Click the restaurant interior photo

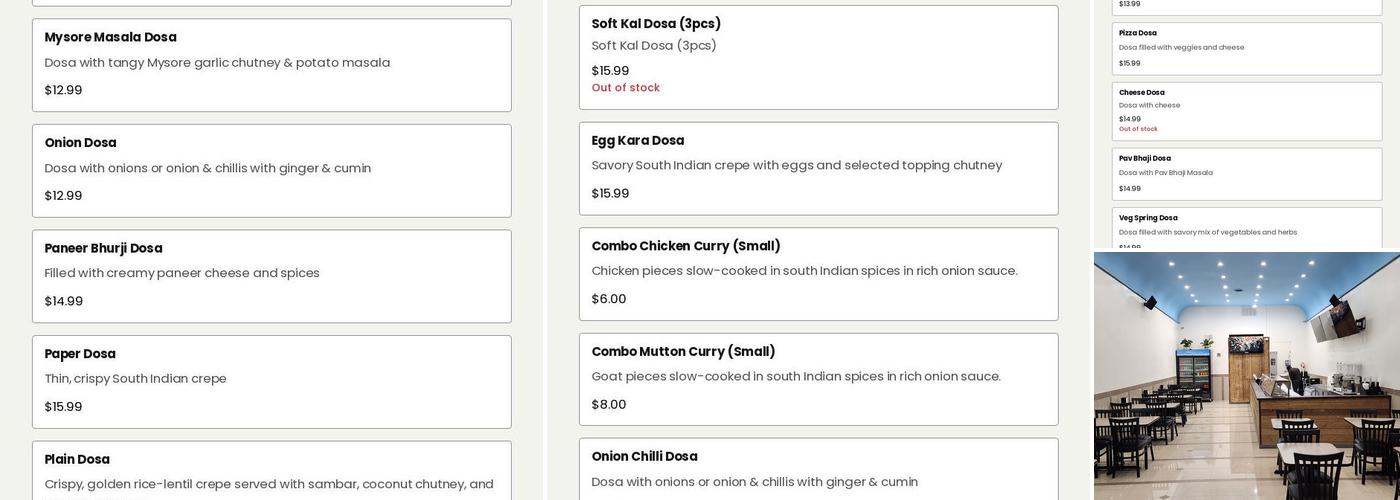coord(1247,376)
